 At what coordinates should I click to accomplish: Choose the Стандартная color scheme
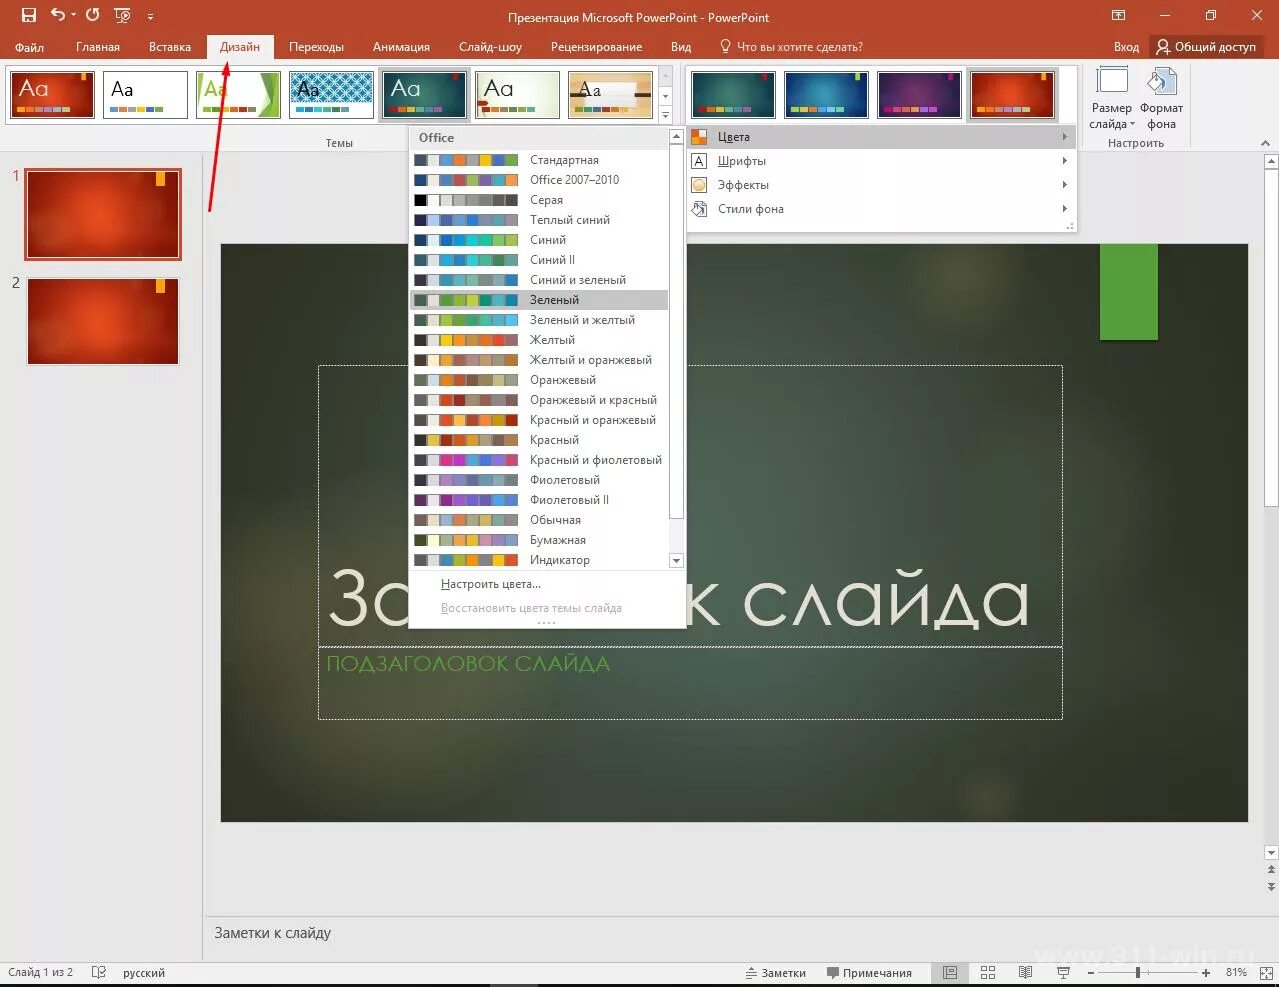point(539,160)
